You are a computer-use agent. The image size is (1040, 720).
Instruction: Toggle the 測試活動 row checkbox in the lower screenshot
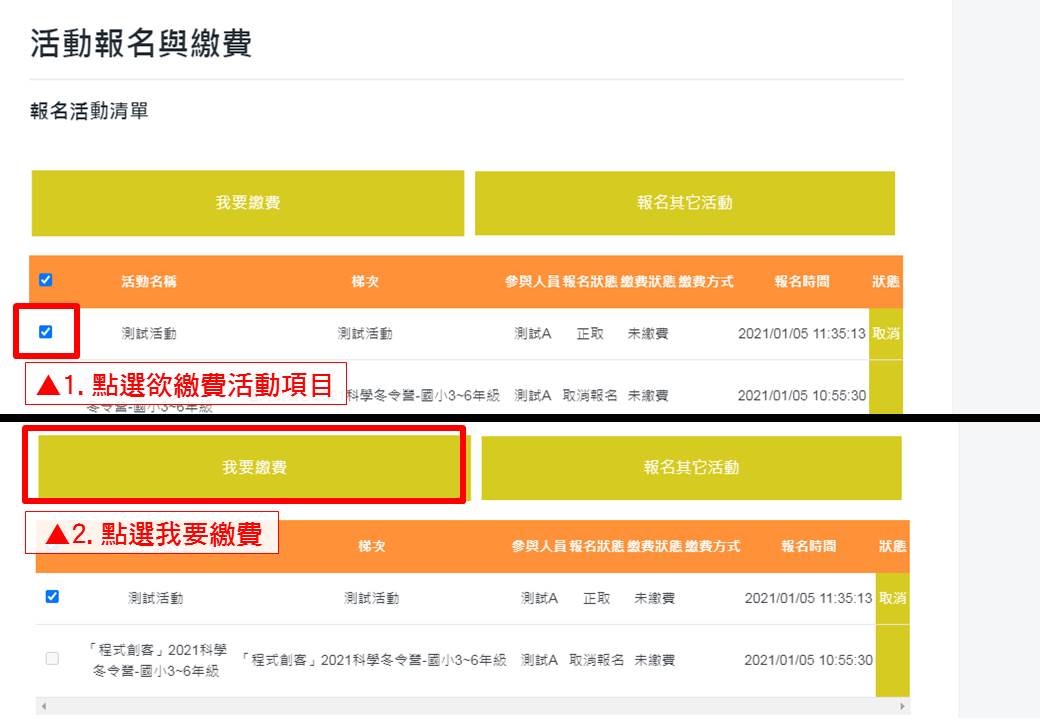(x=52, y=597)
